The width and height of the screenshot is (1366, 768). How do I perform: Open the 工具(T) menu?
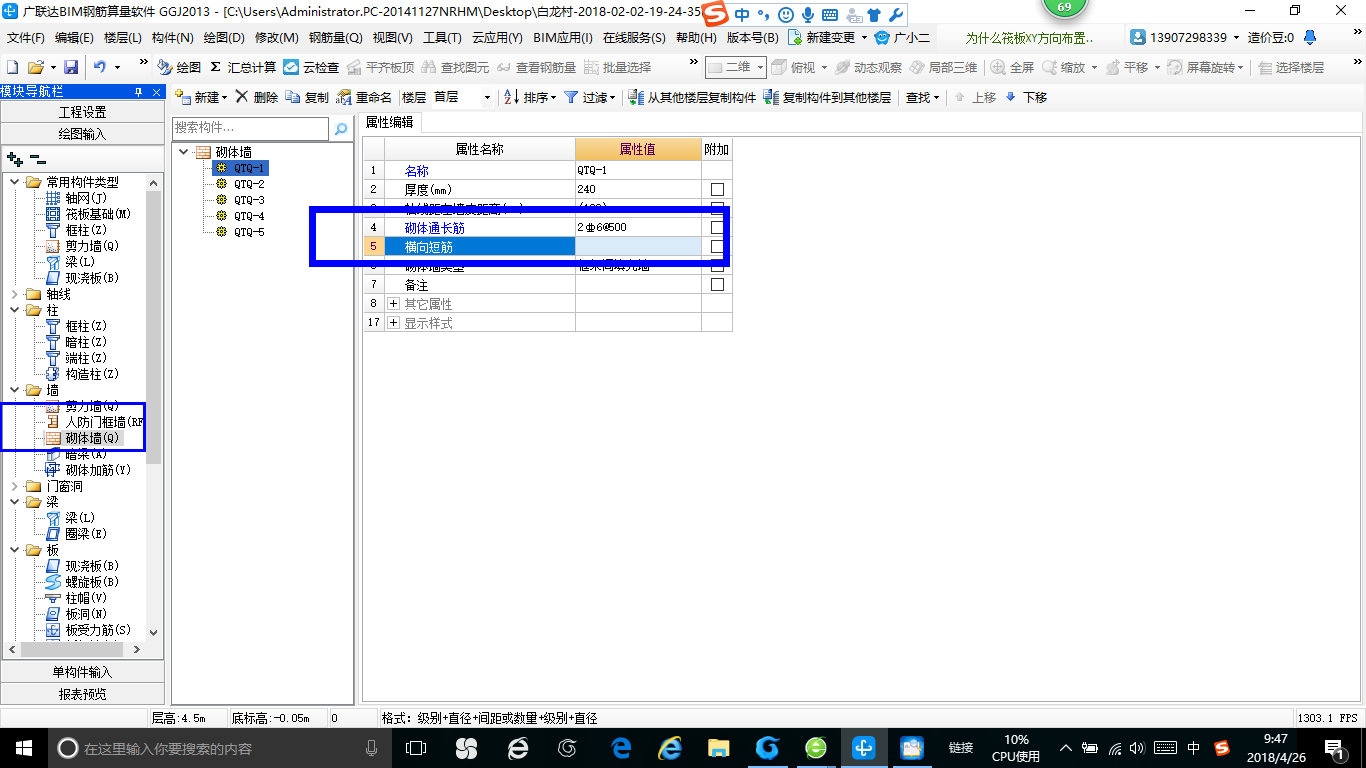[x=442, y=38]
